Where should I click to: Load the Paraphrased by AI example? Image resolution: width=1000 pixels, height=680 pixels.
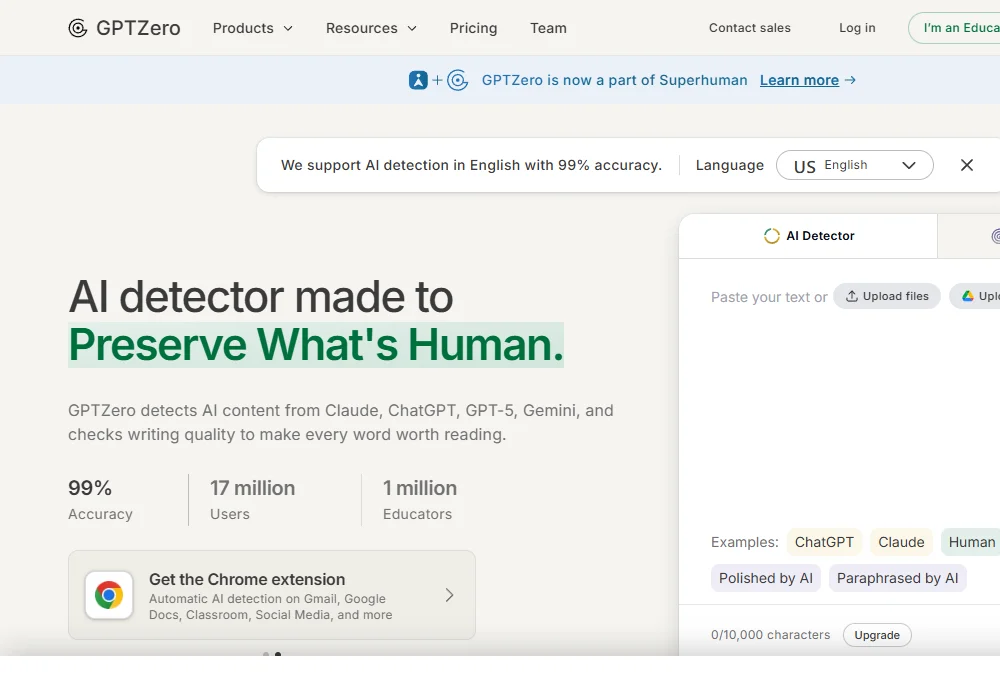coord(897,579)
